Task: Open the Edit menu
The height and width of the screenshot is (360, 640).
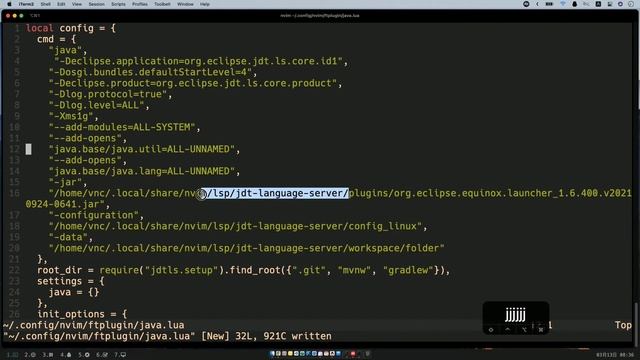Action: point(61,4)
